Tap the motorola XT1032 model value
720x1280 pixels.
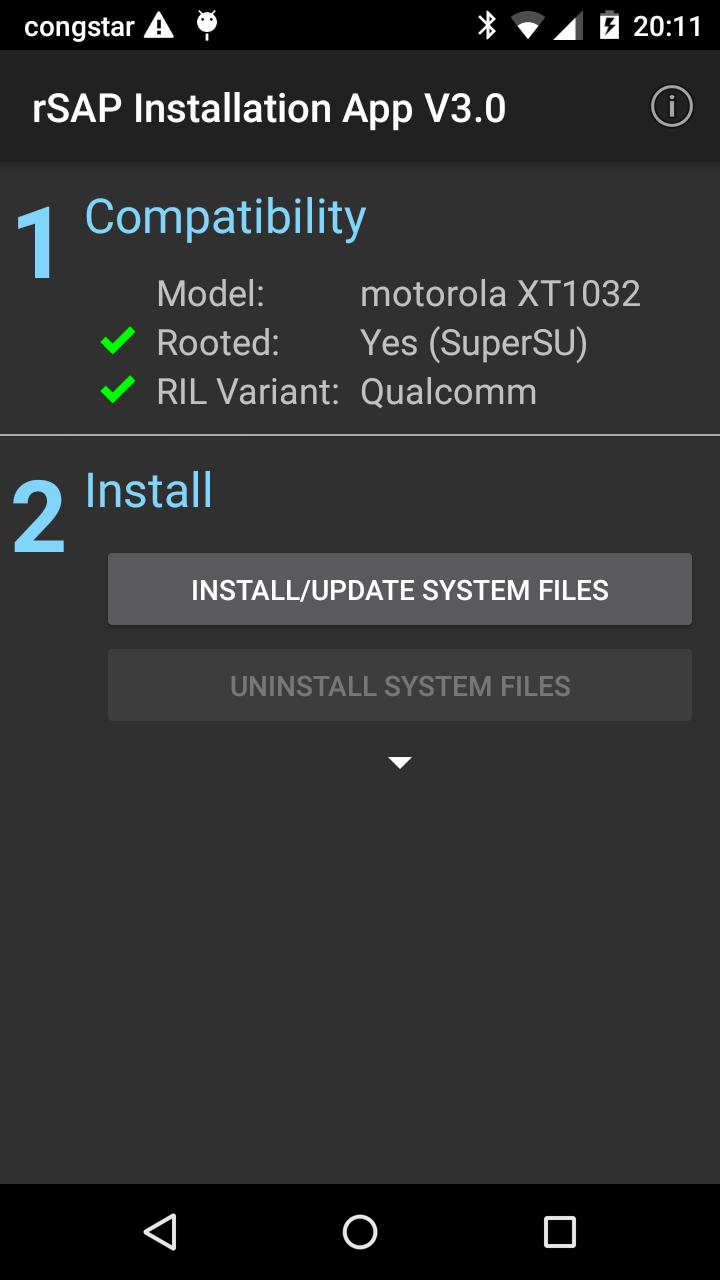pos(500,294)
